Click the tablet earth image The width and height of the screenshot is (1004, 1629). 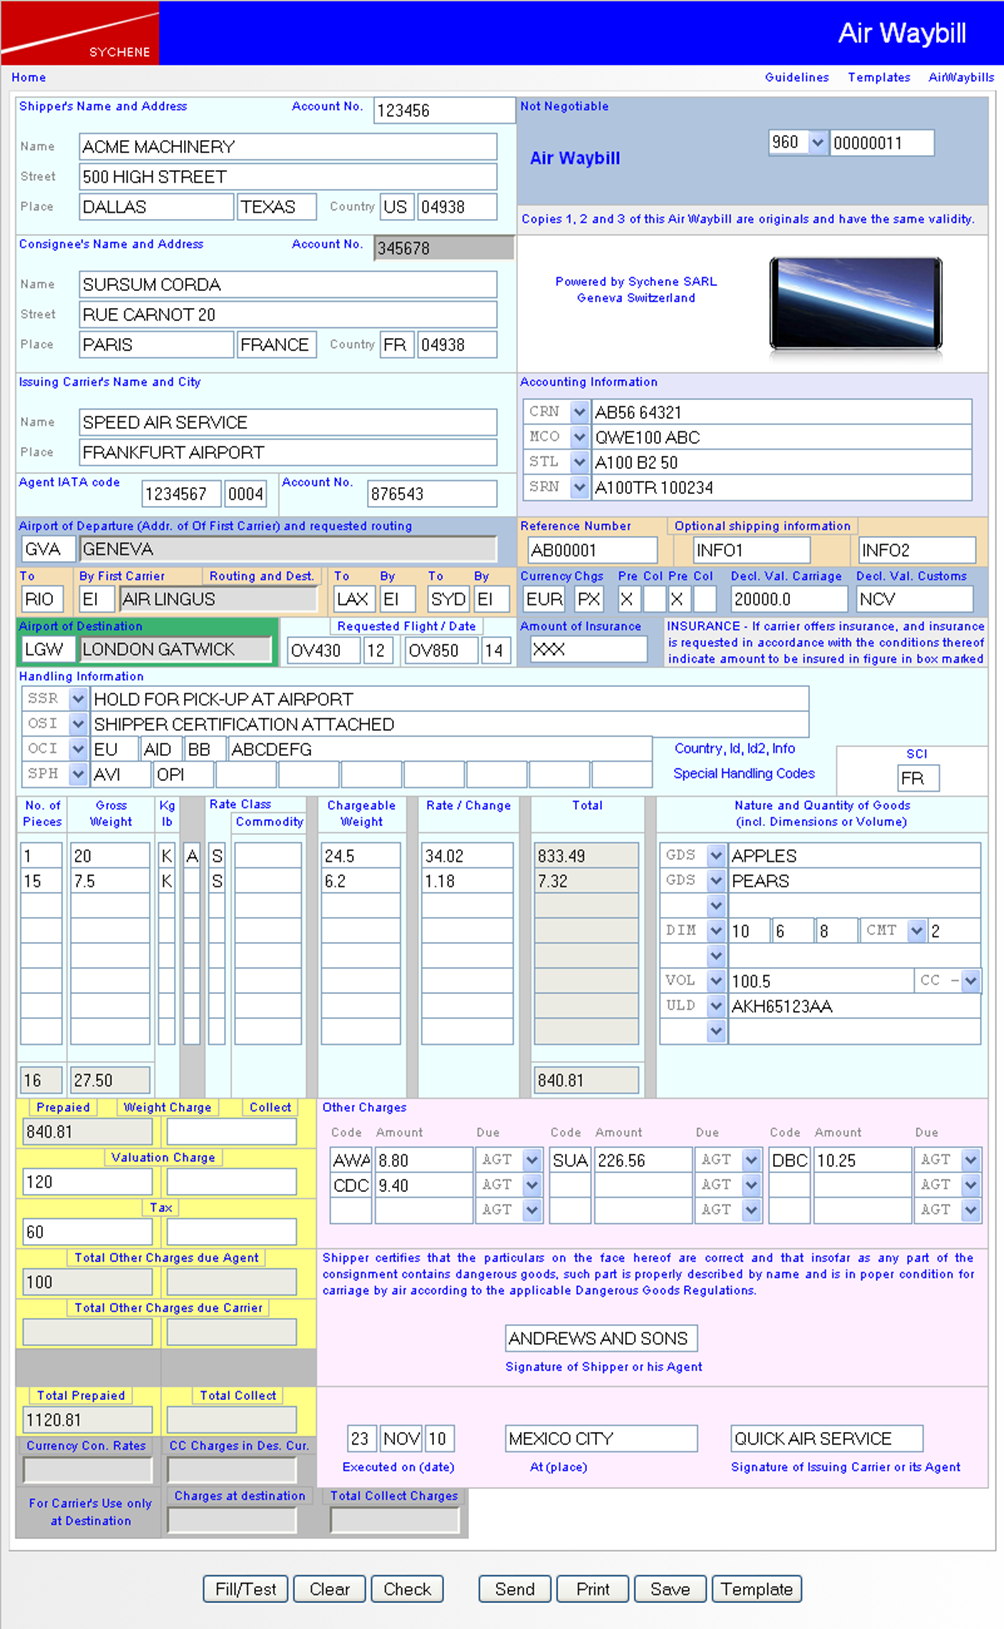pyautogui.click(x=856, y=304)
